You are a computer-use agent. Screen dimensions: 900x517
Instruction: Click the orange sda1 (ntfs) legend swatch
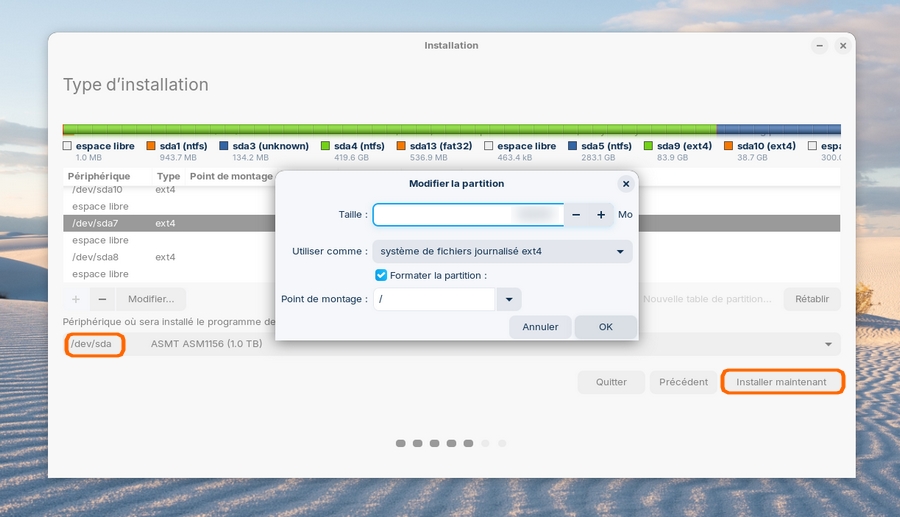pyautogui.click(x=151, y=146)
